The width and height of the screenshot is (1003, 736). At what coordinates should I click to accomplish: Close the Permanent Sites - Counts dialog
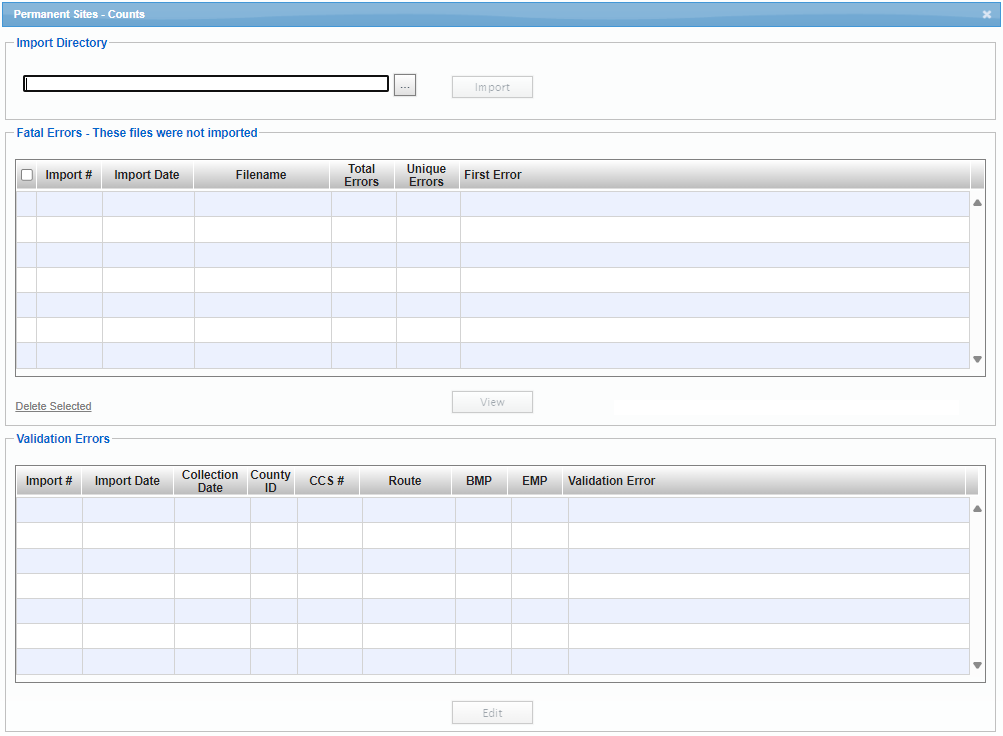coord(986,15)
